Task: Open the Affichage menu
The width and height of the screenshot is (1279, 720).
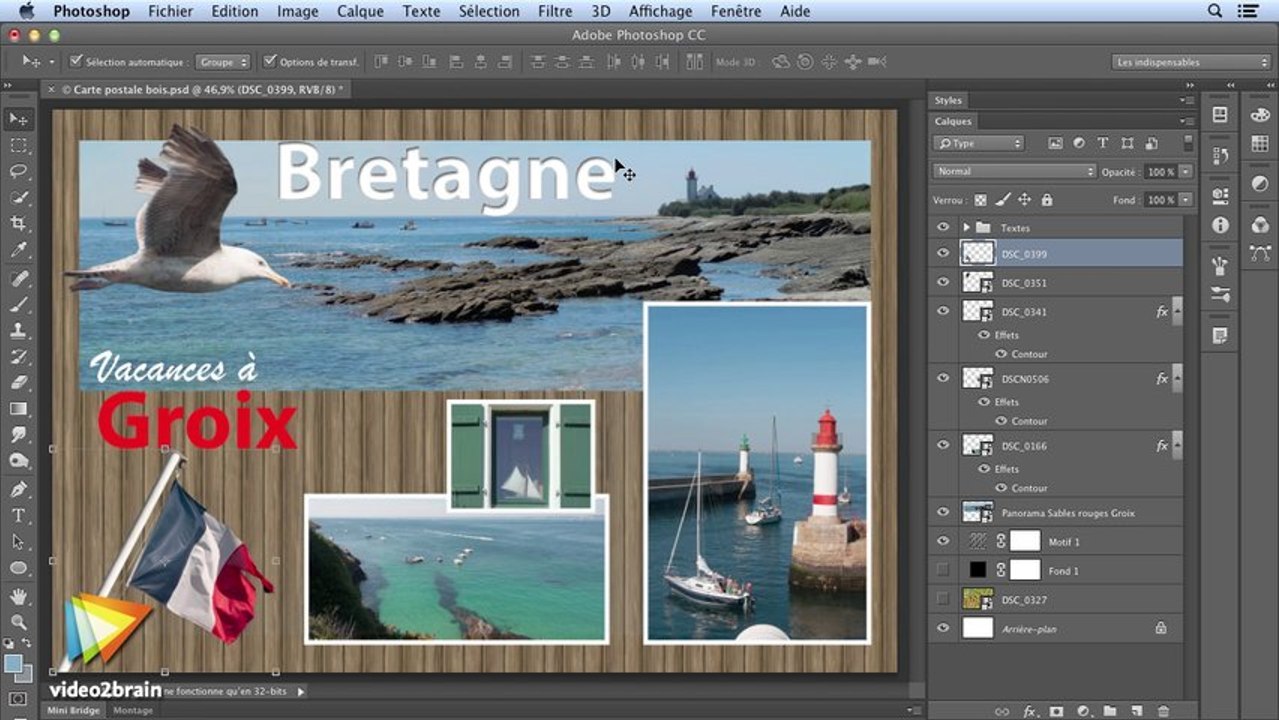Action: (661, 11)
